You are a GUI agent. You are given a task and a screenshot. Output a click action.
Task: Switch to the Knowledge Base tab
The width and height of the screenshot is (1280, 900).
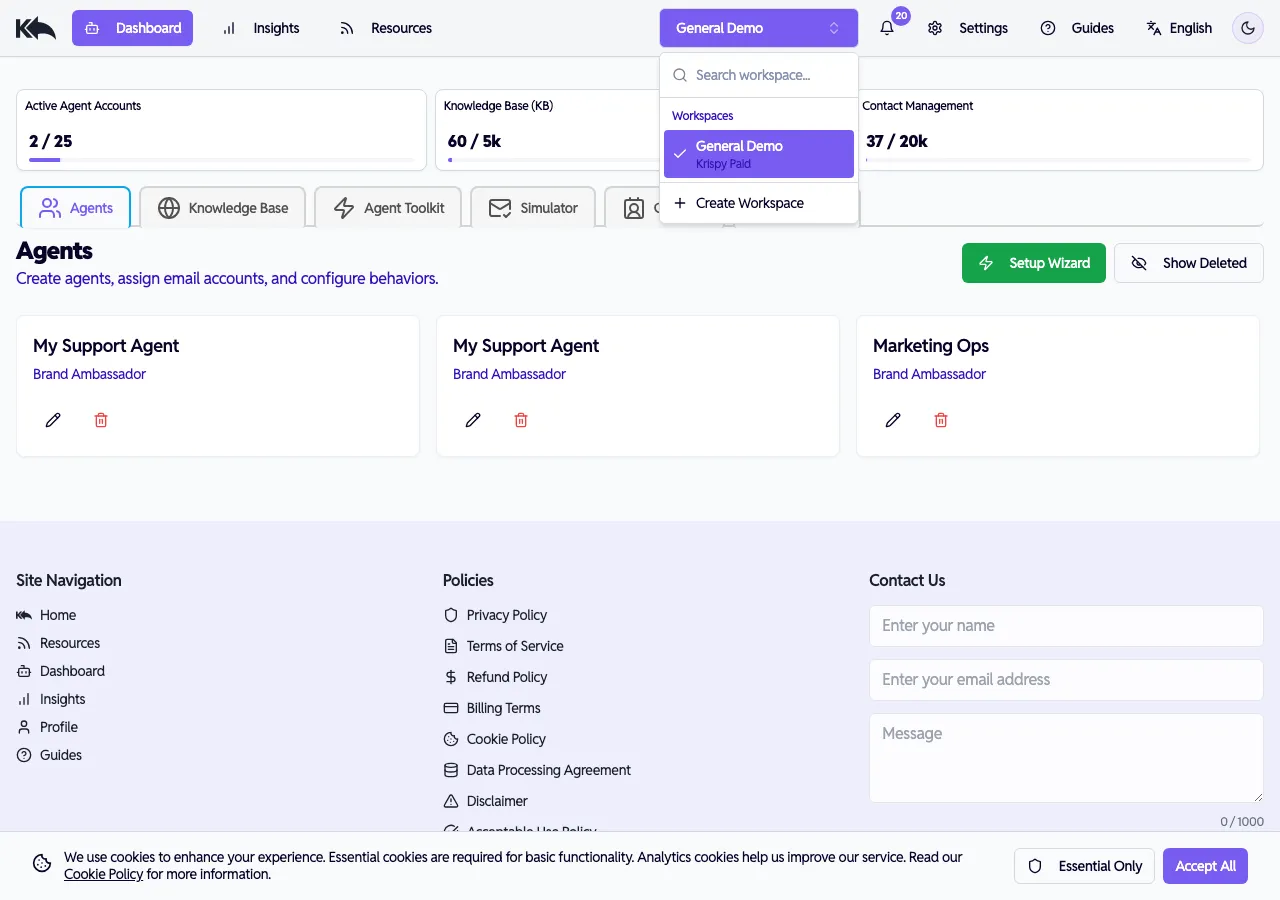[224, 208]
